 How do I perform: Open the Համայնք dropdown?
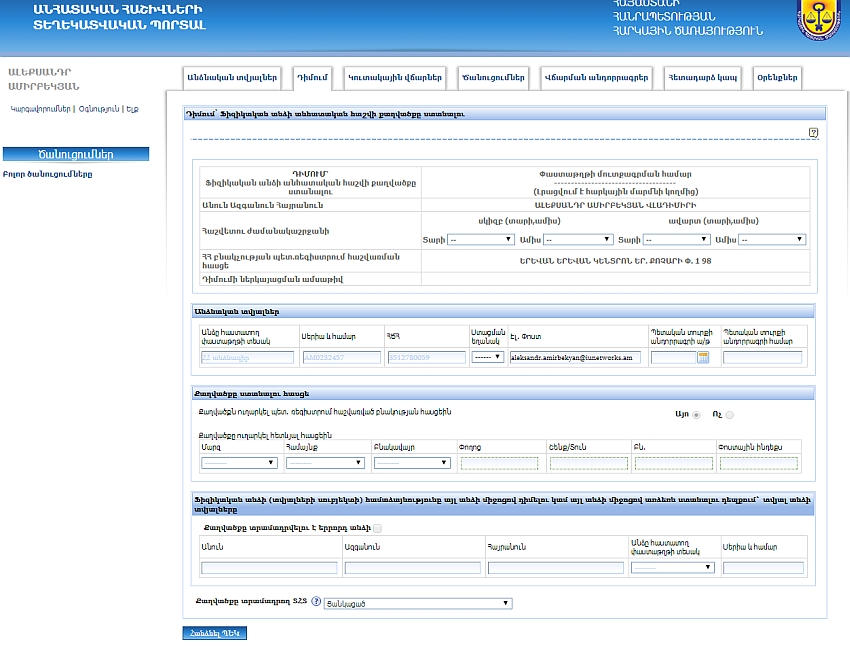(x=325, y=463)
